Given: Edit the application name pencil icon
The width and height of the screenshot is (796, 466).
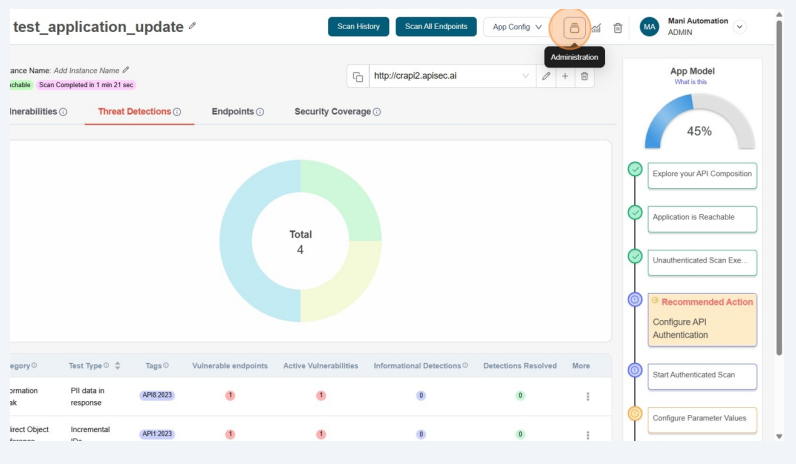Looking at the screenshot, I should [x=192, y=26].
